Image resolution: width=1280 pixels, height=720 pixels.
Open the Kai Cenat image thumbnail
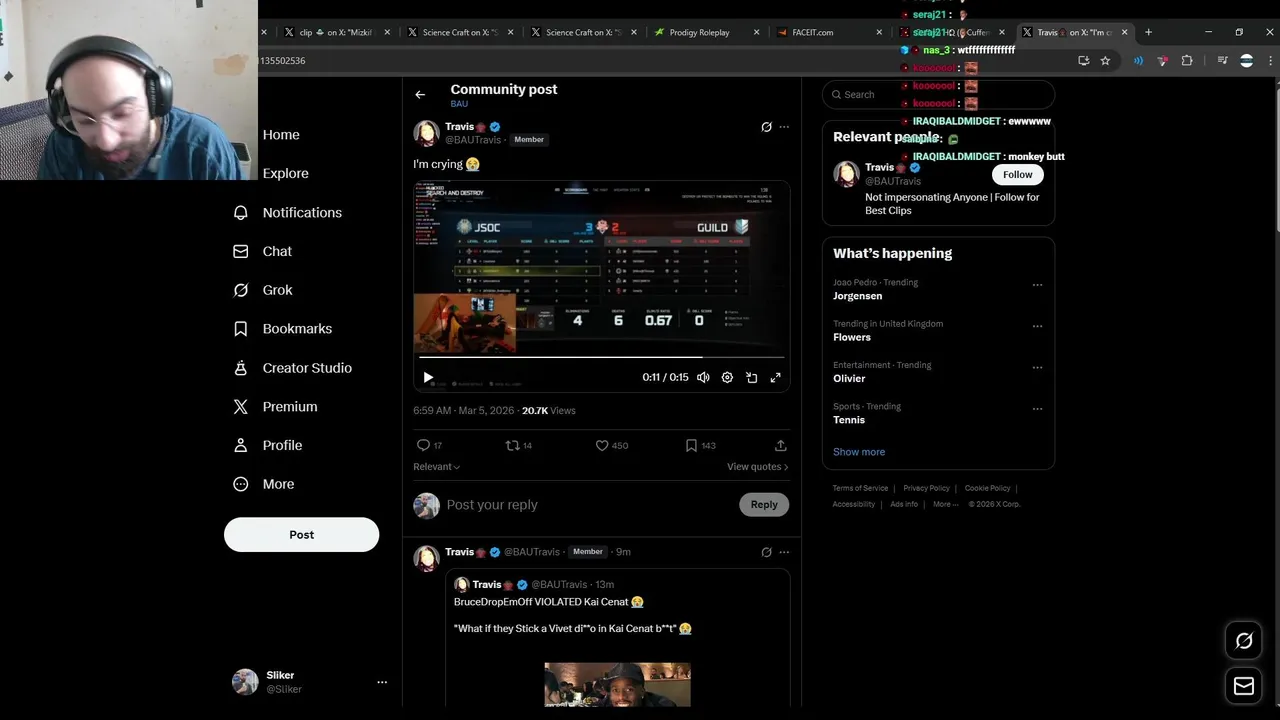(617, 684)
